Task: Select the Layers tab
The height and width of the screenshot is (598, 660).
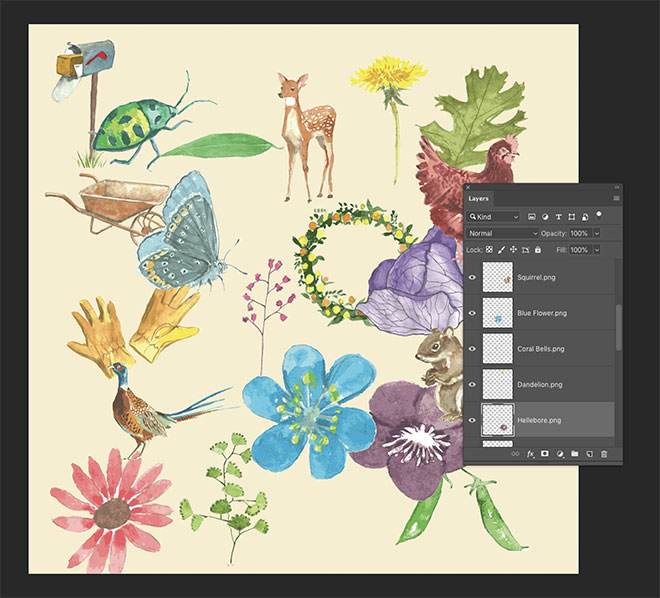Action: coord(479,199)
